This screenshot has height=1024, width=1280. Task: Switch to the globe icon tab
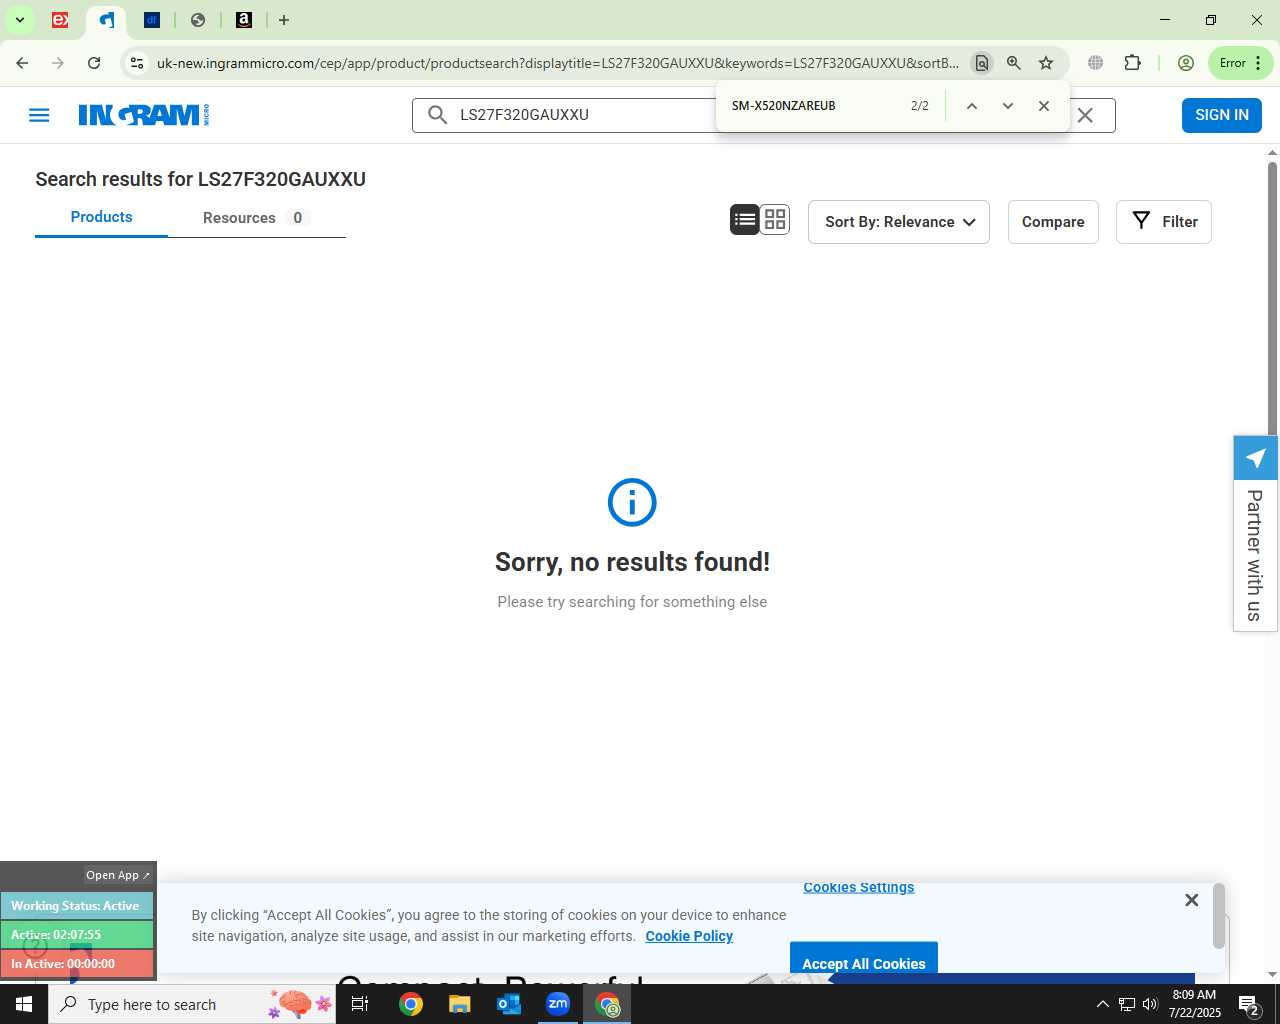click(x=198, y=20)
